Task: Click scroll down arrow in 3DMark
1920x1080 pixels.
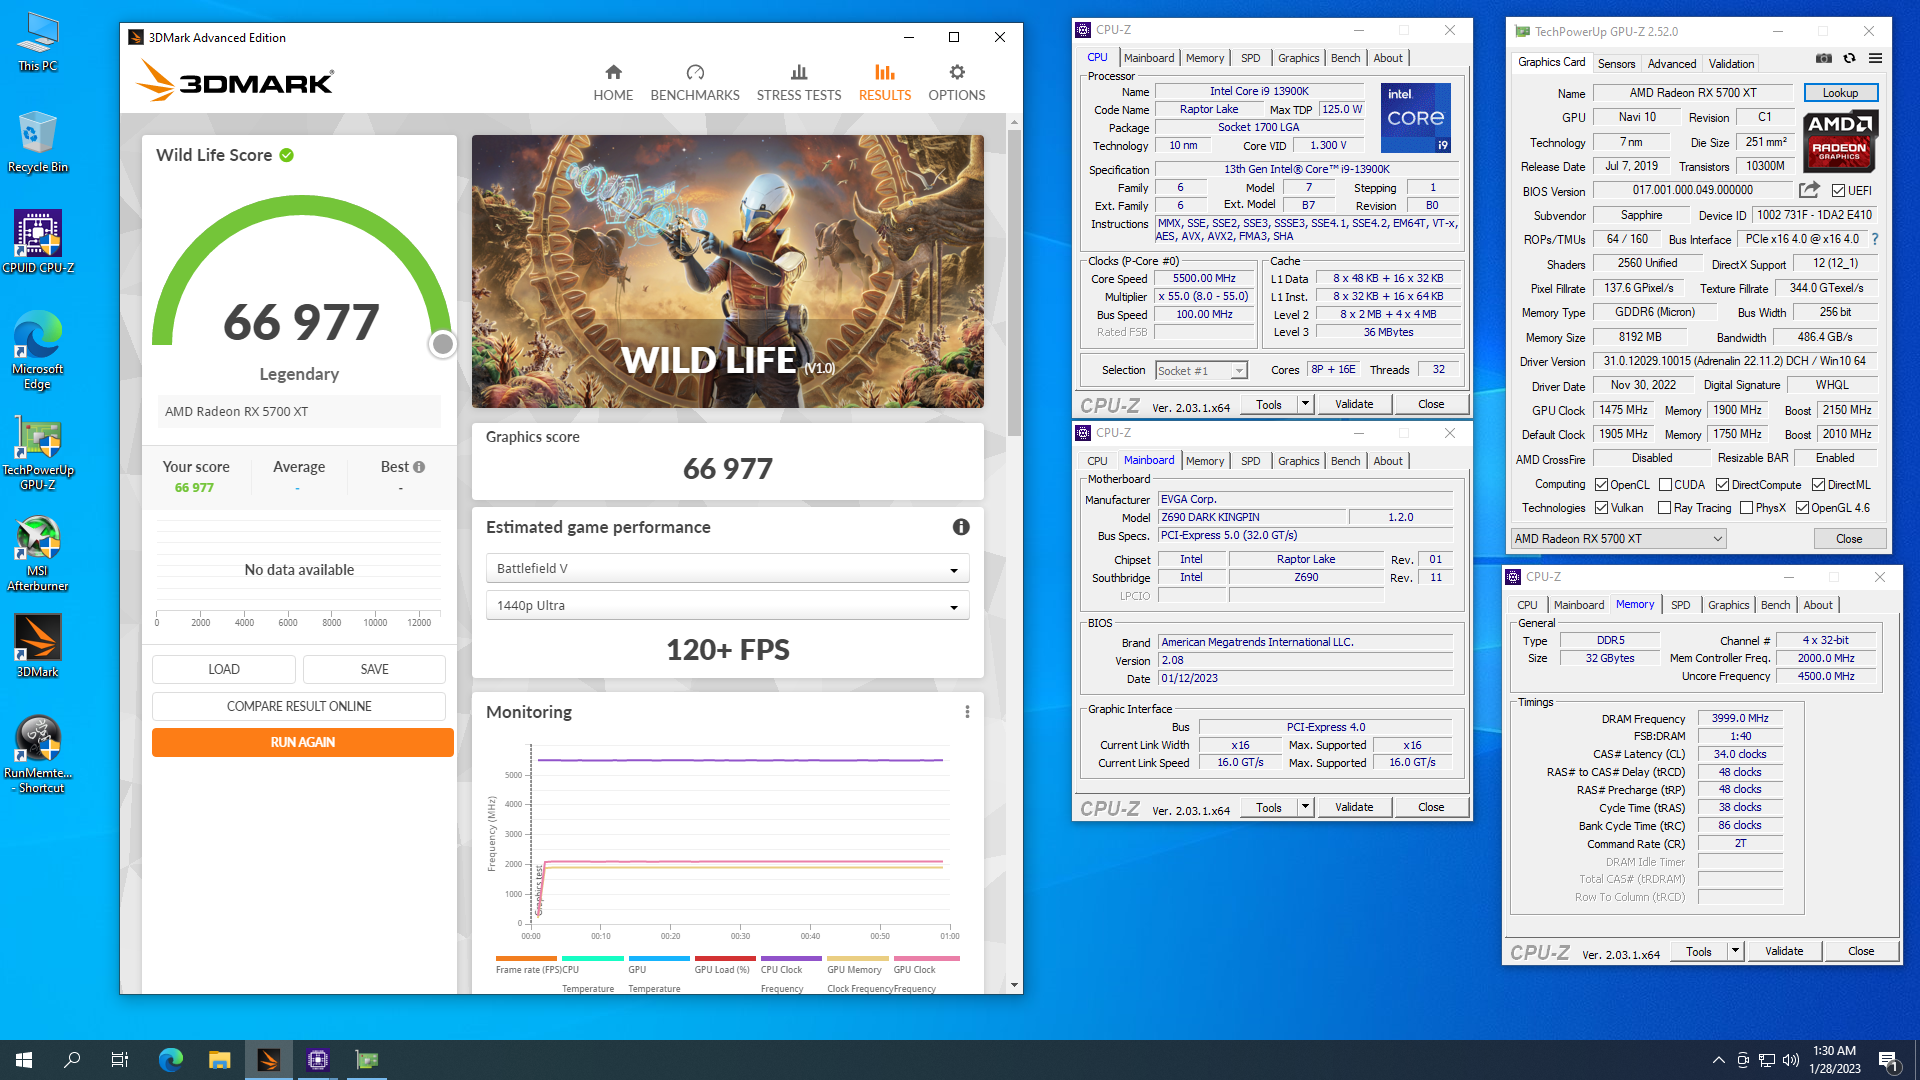Action: point(1014,985)
